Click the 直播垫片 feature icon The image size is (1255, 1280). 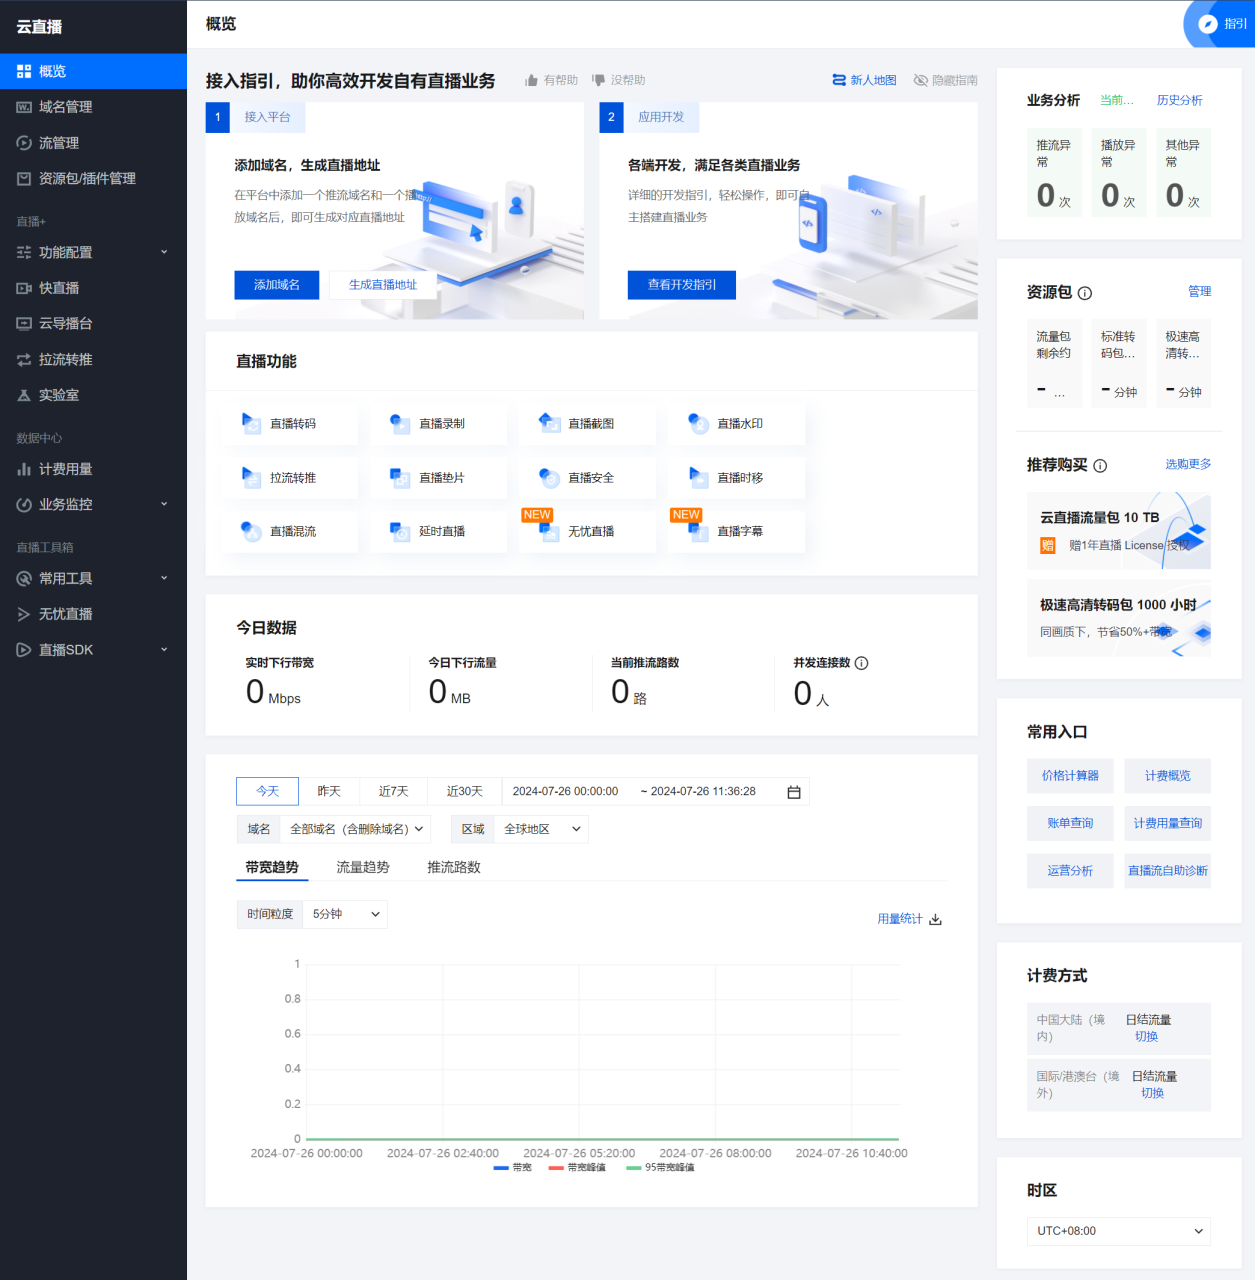[400, 477]
